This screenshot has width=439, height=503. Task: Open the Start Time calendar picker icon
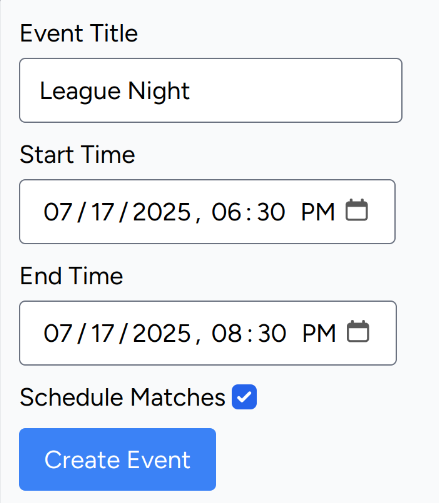click(x=356, y=210)
